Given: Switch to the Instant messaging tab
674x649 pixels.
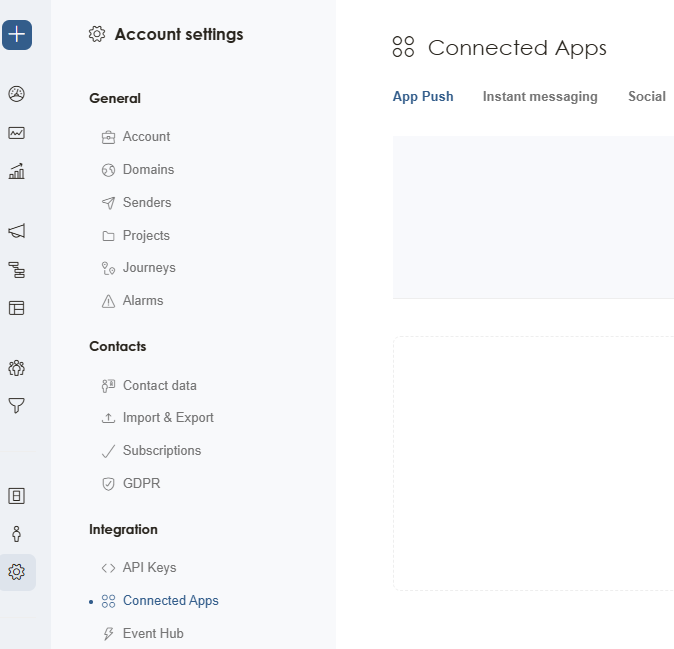Looking at the screenshot, I should tap(540, 97).
